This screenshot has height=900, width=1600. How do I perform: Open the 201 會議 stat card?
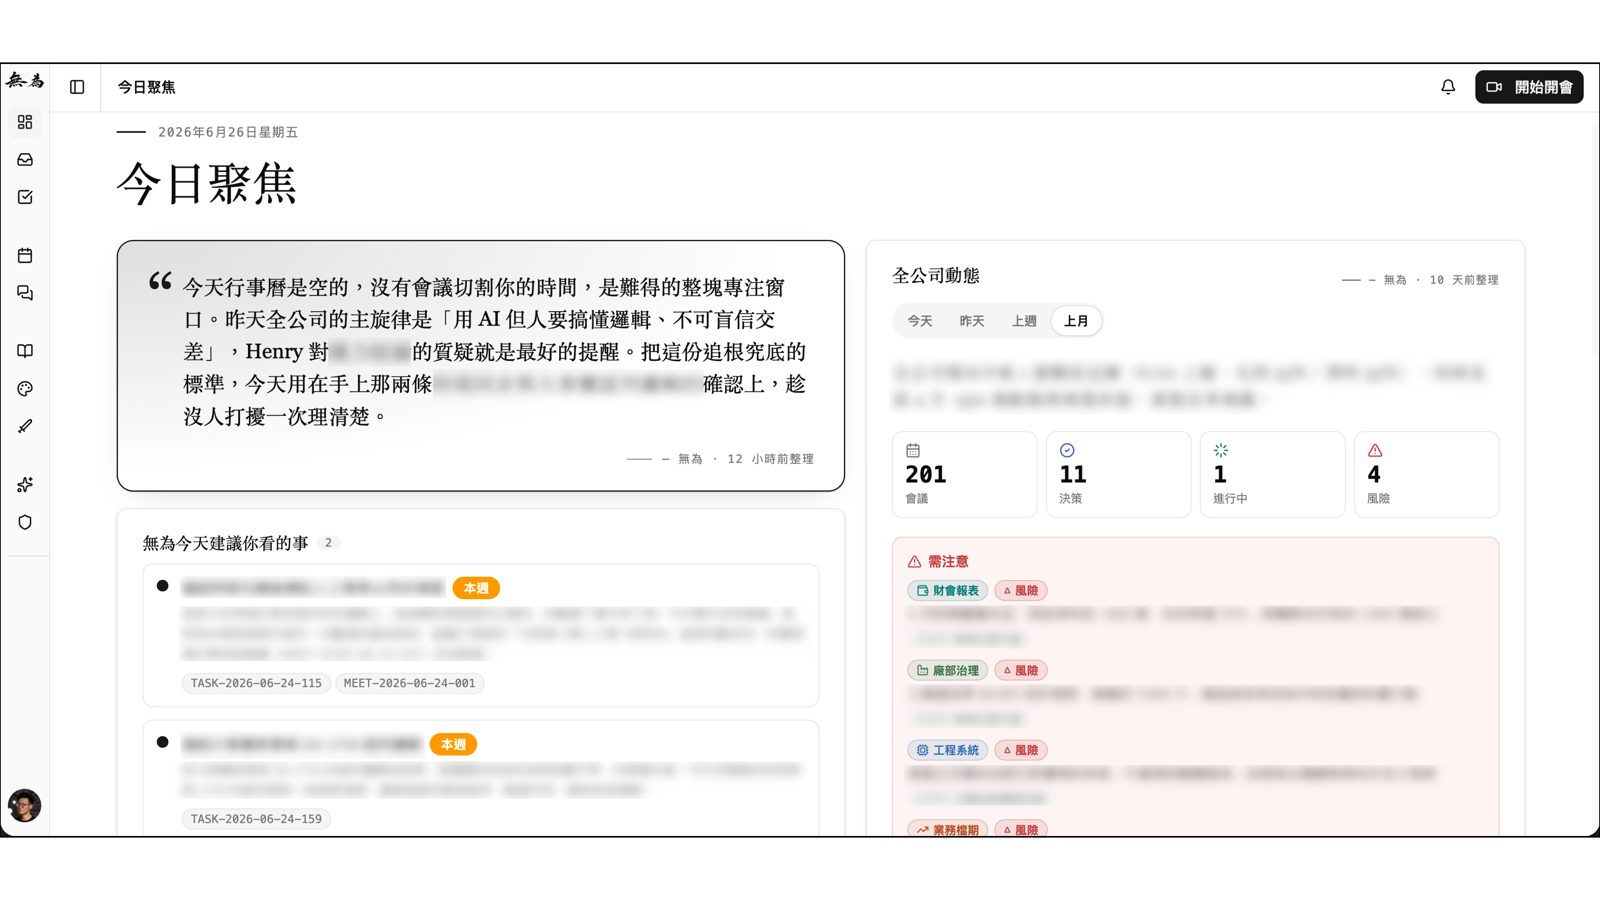coord(964,474)
